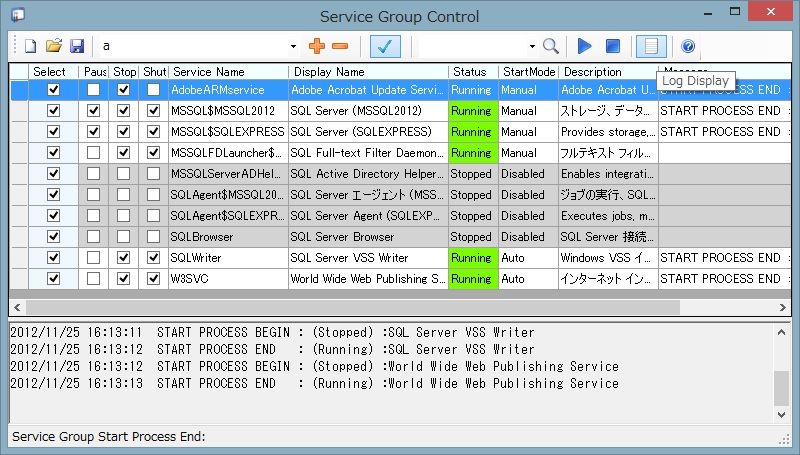Open help with the question mark icon

pyautogui.click(x=688, y=46)
